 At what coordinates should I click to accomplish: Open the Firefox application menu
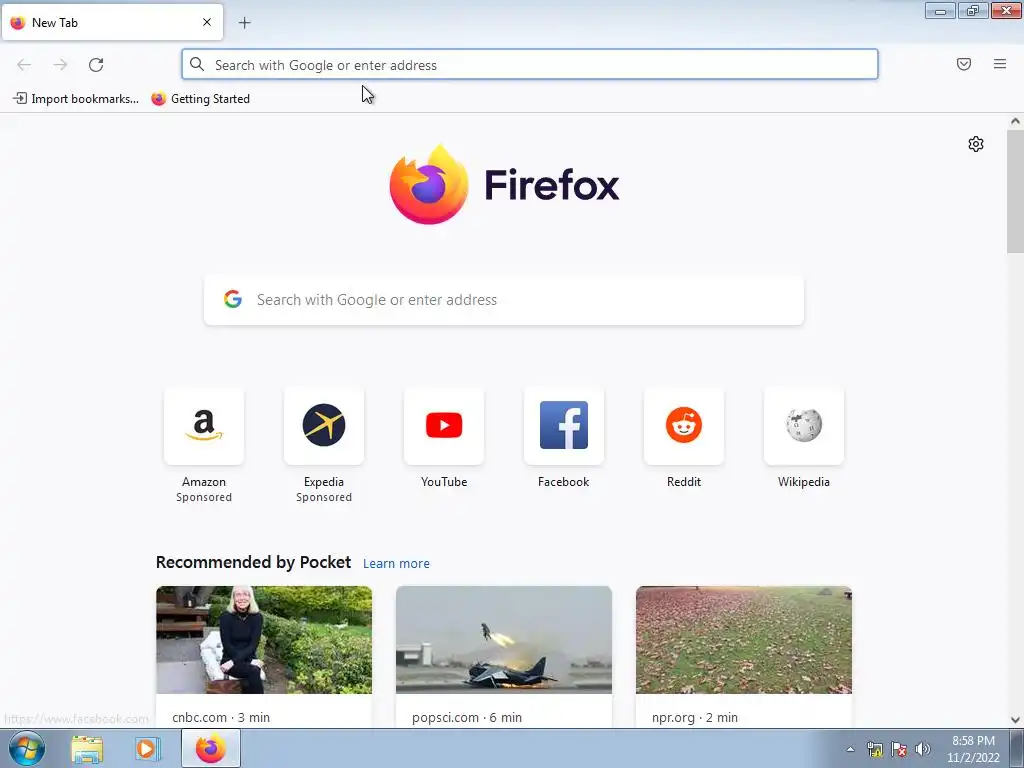(1000, 64)
